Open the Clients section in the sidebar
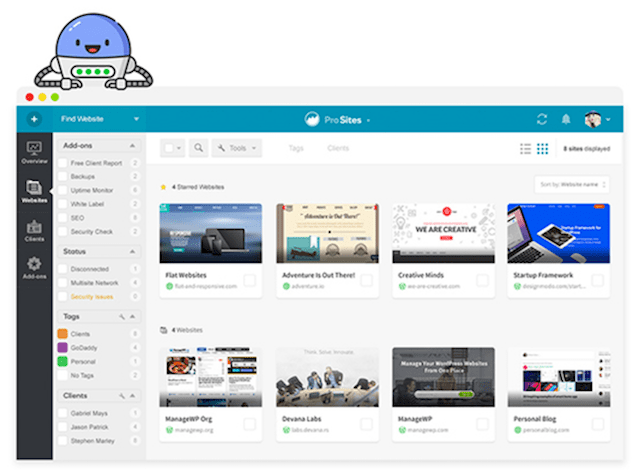Image resolution: width=640 pixels, height=471 pixels. pyautogui.click(x=34, y=229)
